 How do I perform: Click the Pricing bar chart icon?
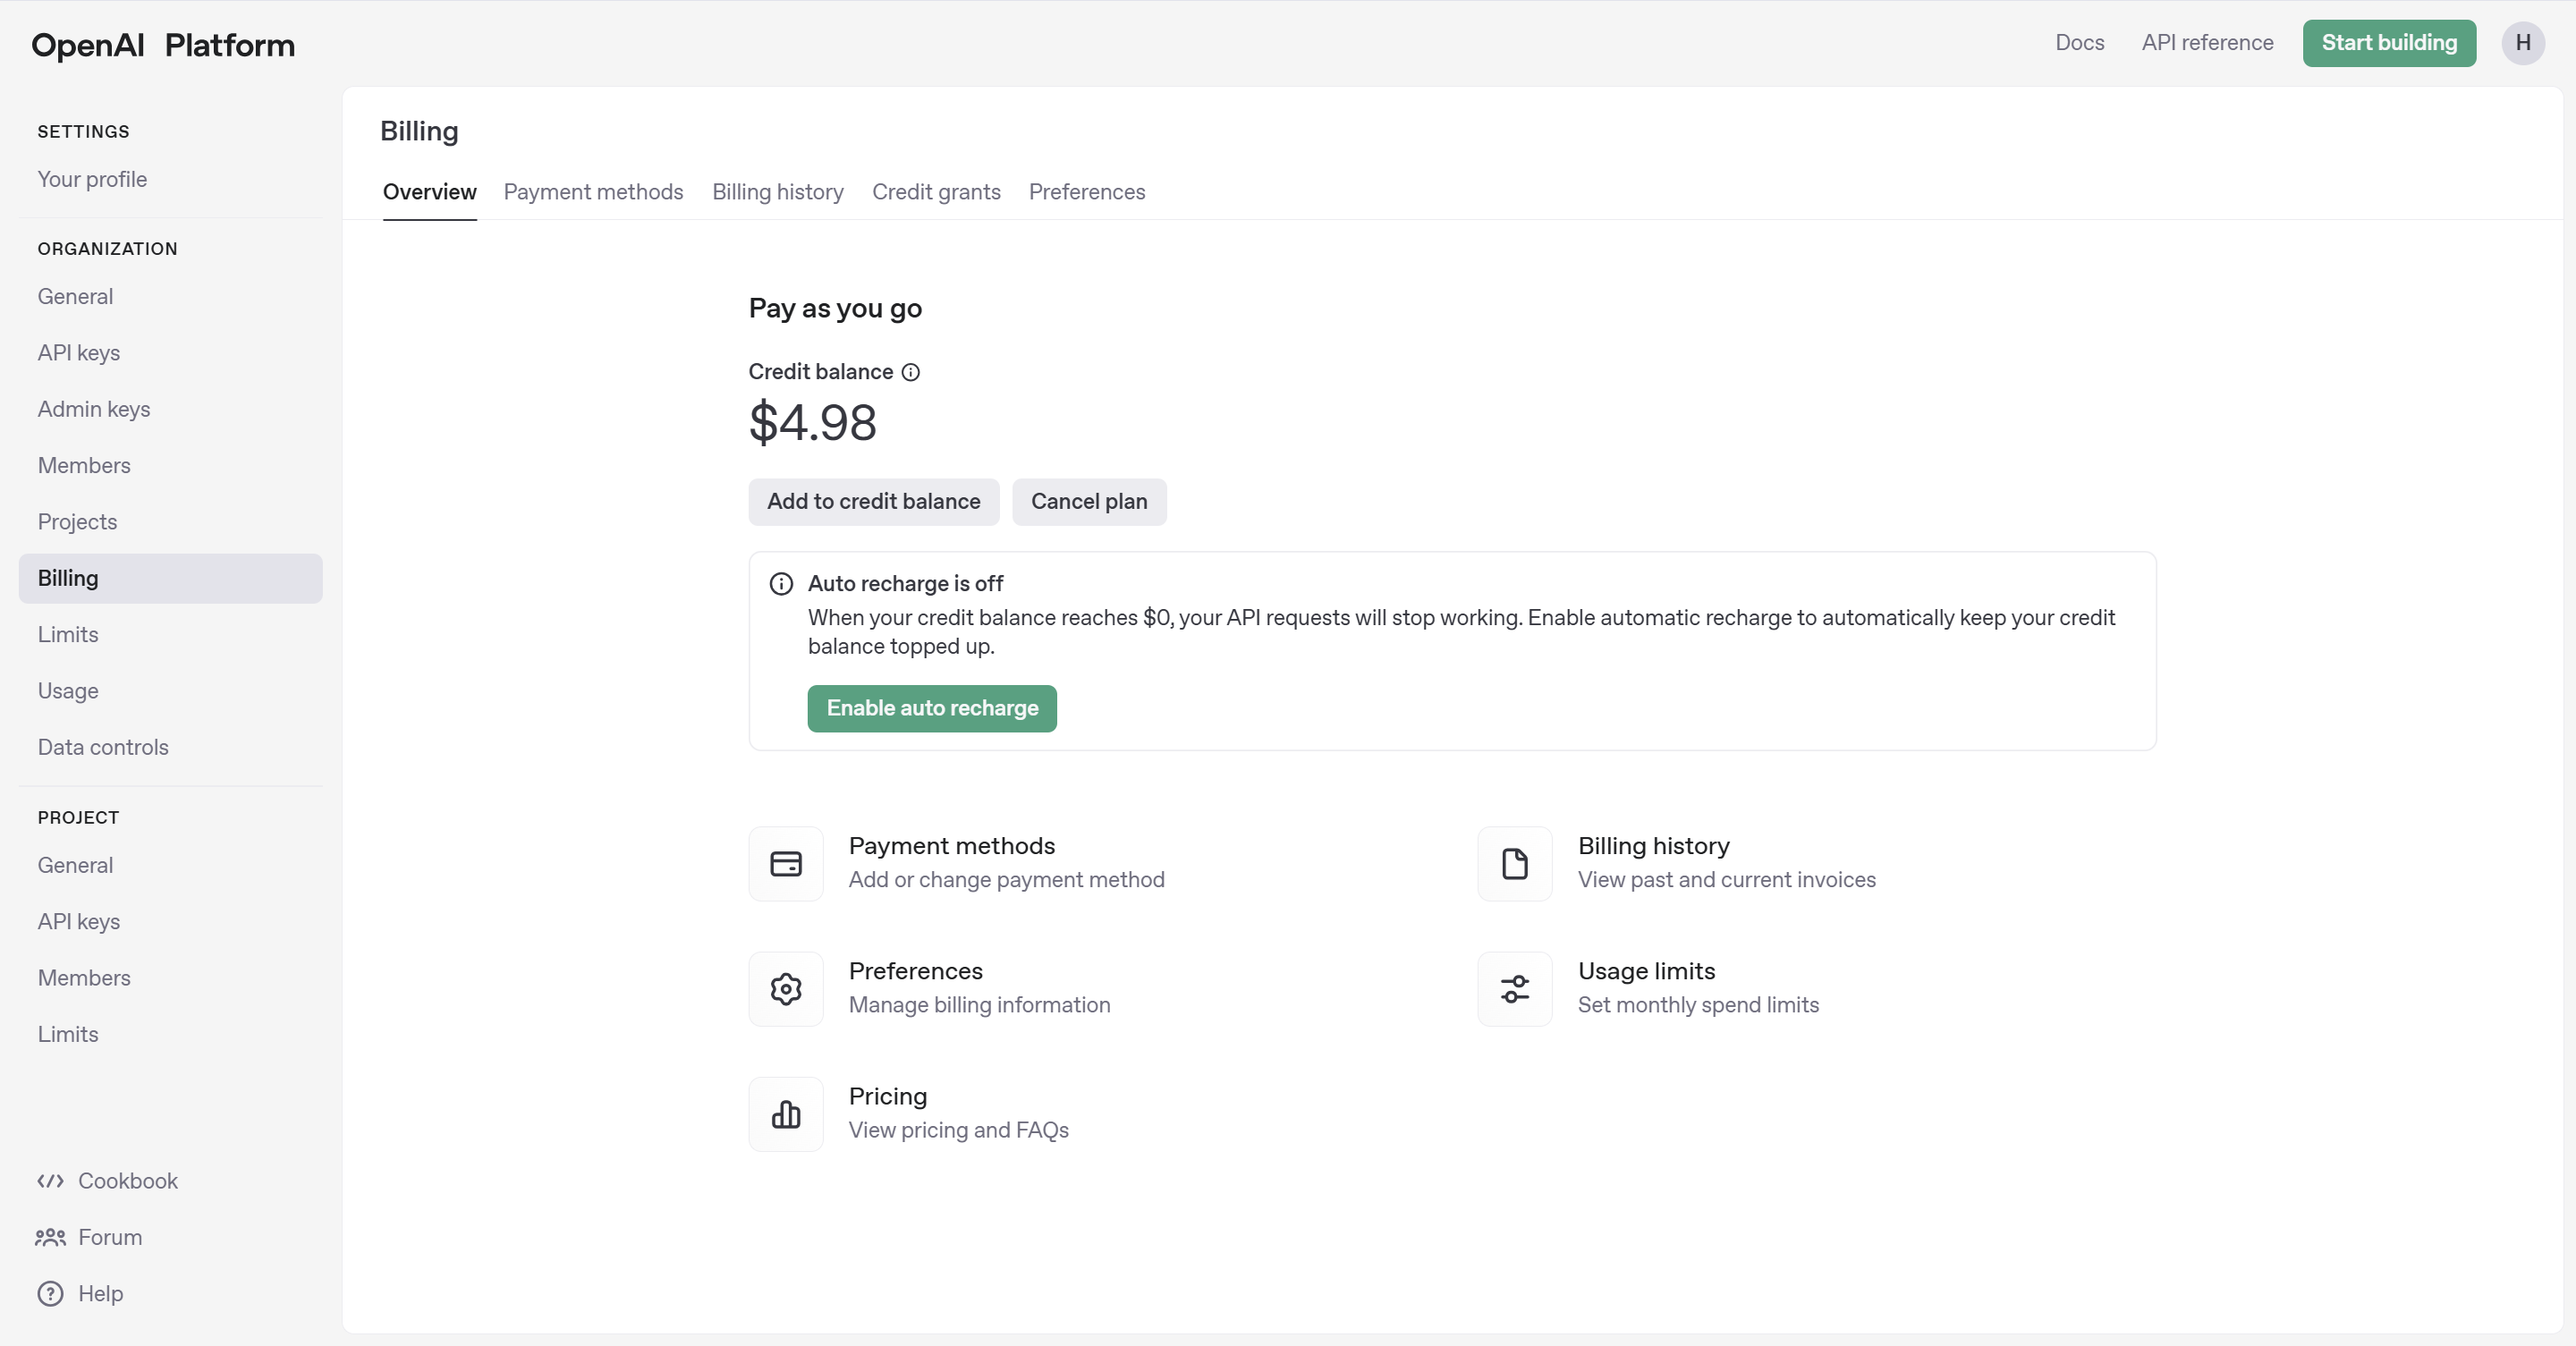(x=786, y=1114)
